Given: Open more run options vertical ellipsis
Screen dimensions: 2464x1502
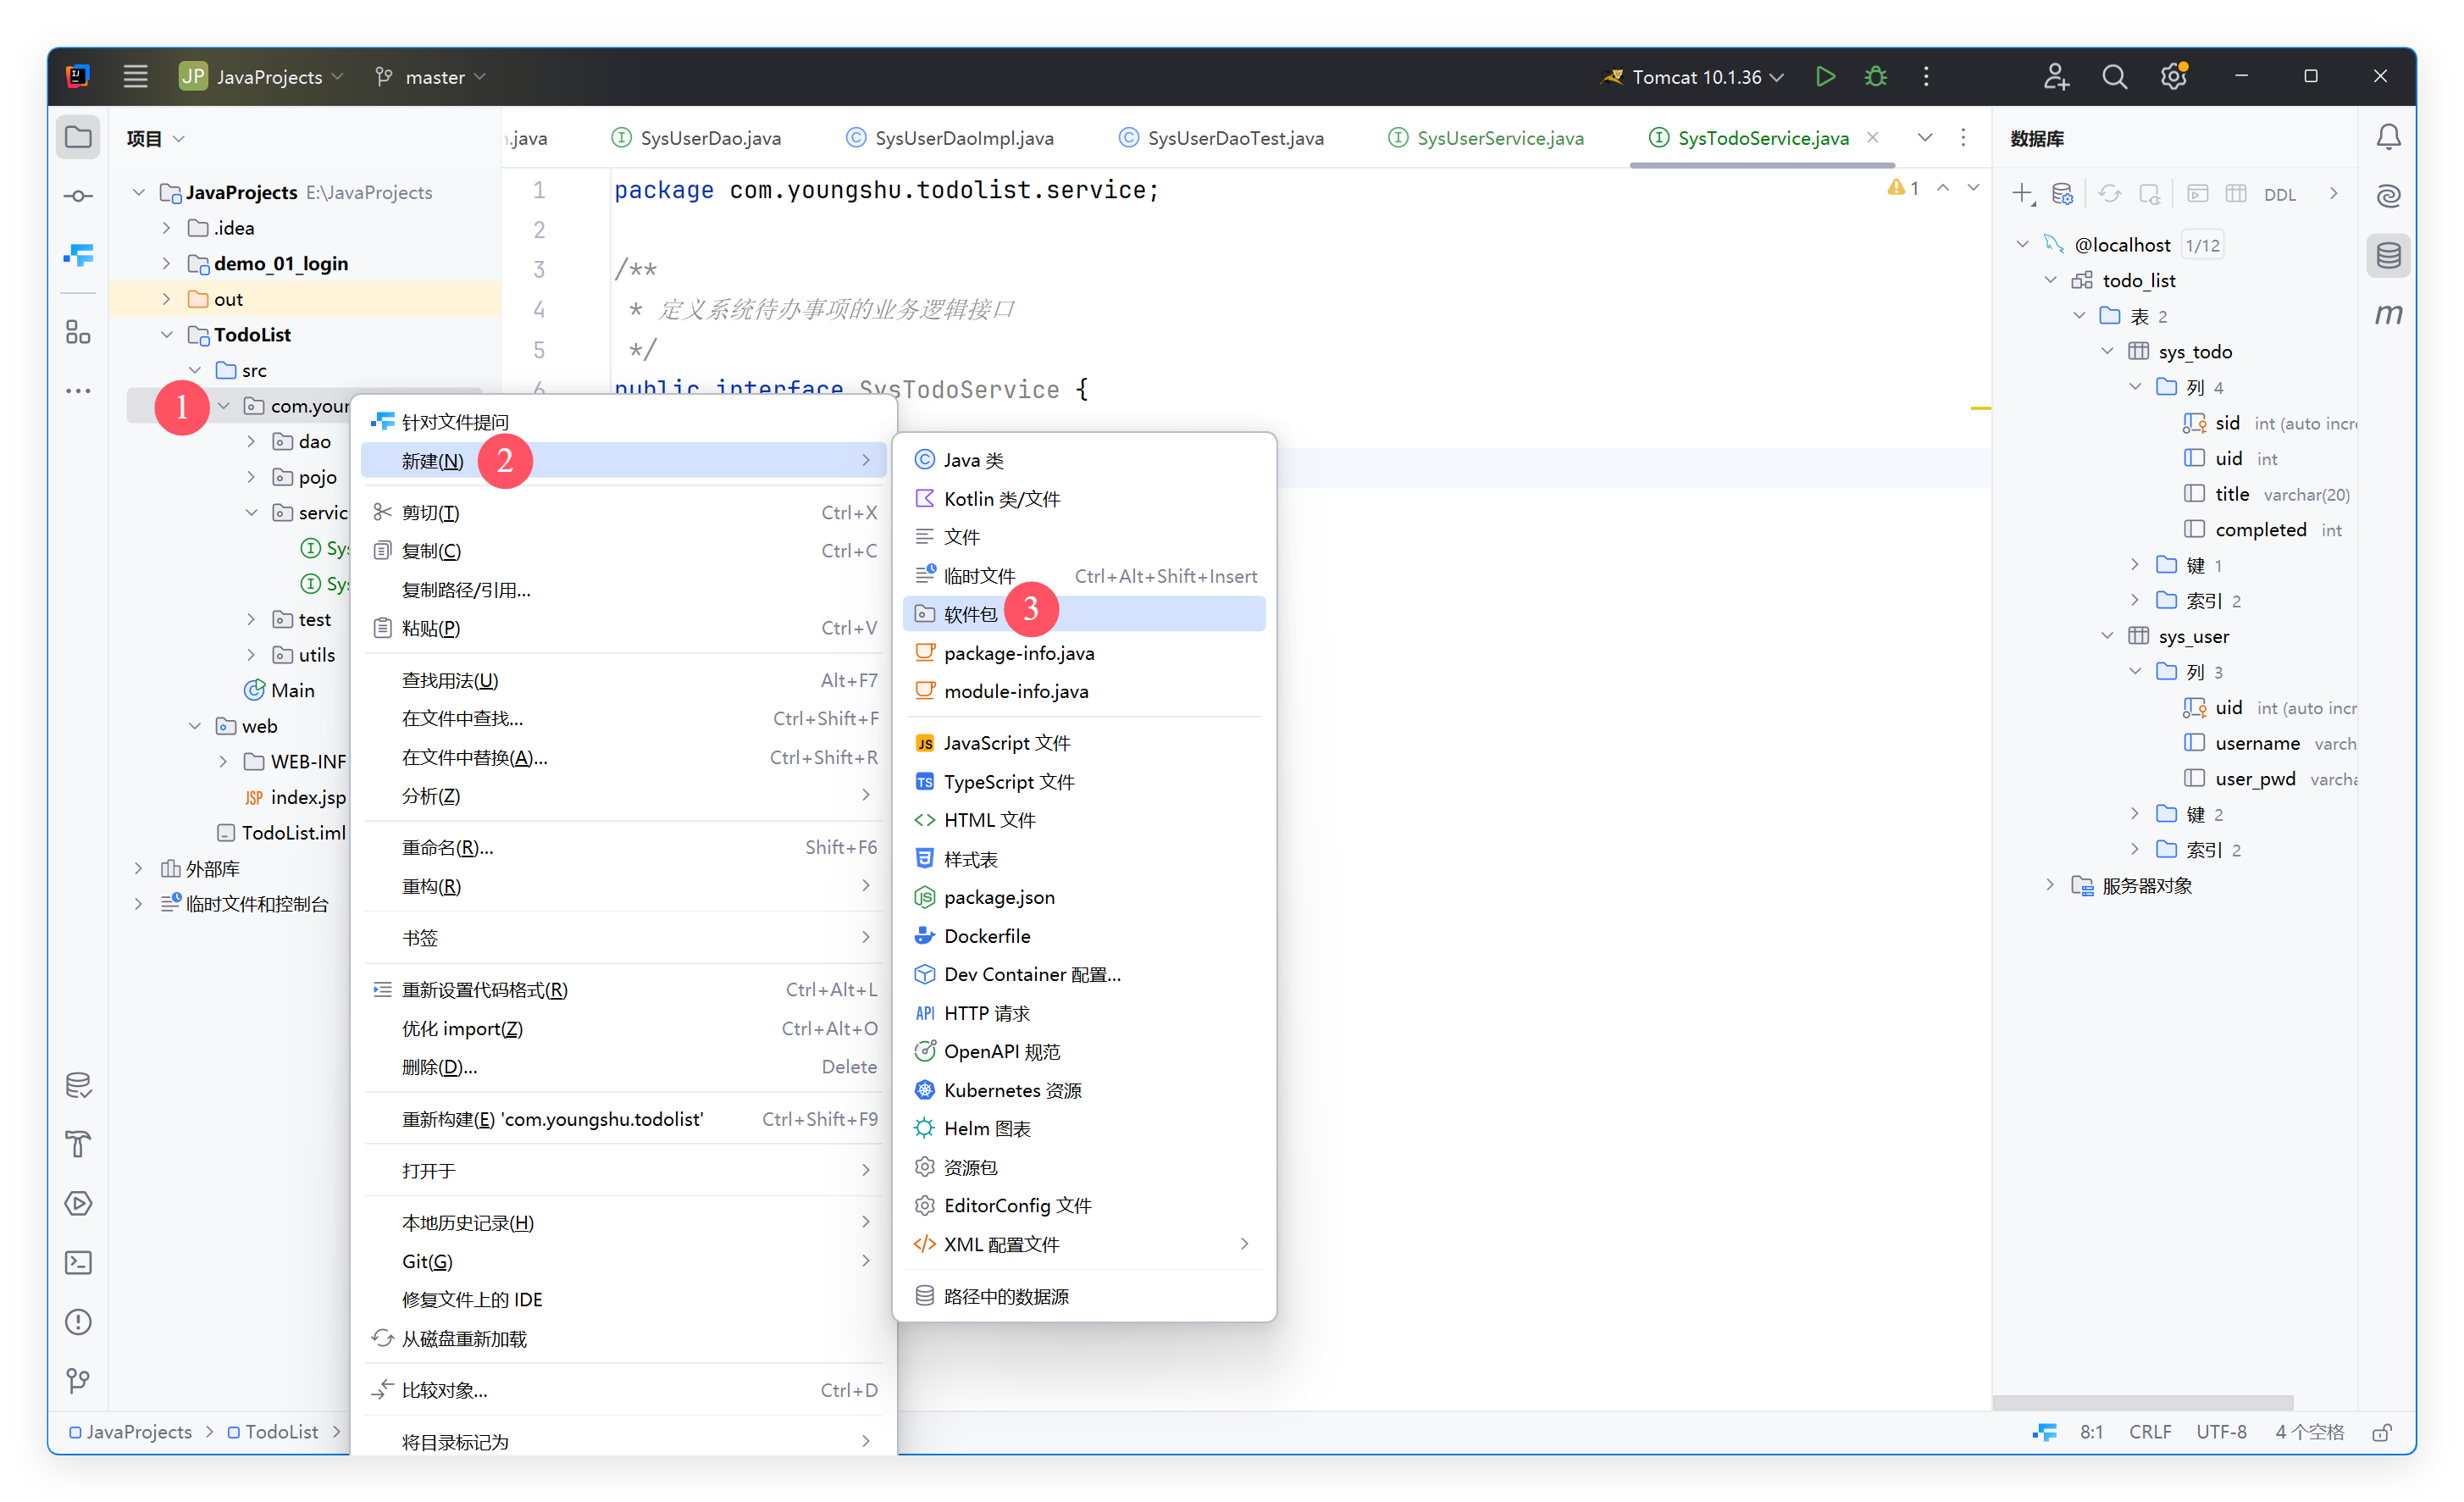Looking at the screenshot, I should pos(1926,76).
